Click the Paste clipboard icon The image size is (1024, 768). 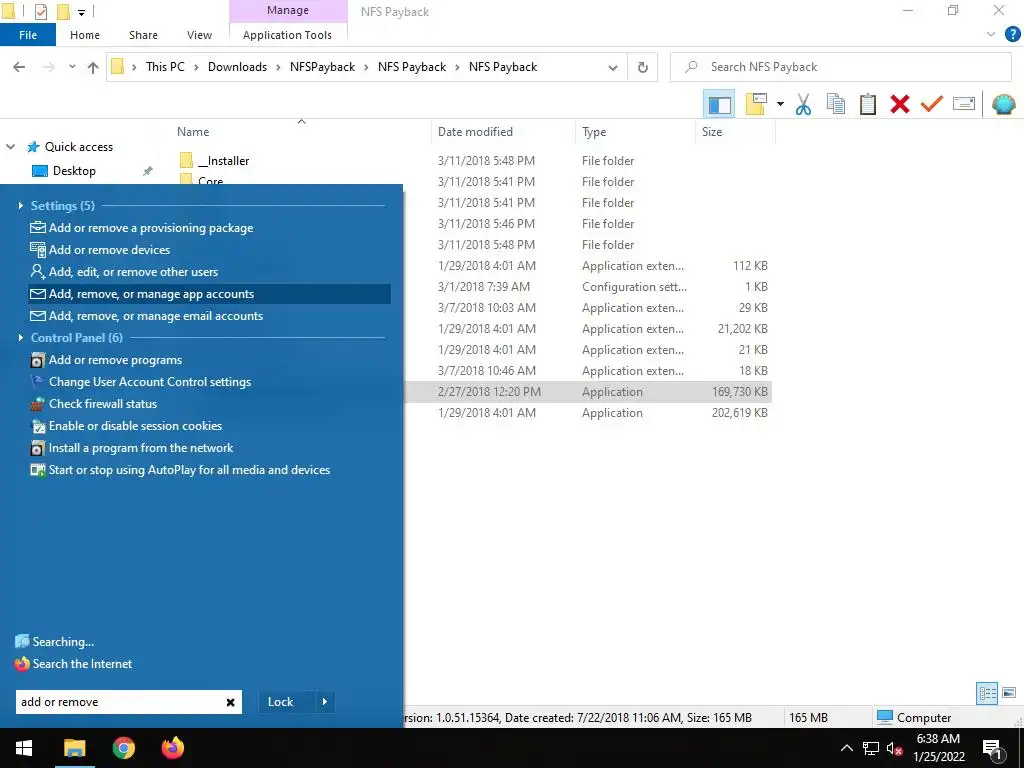pyautogui.click(x=868, y=104)
